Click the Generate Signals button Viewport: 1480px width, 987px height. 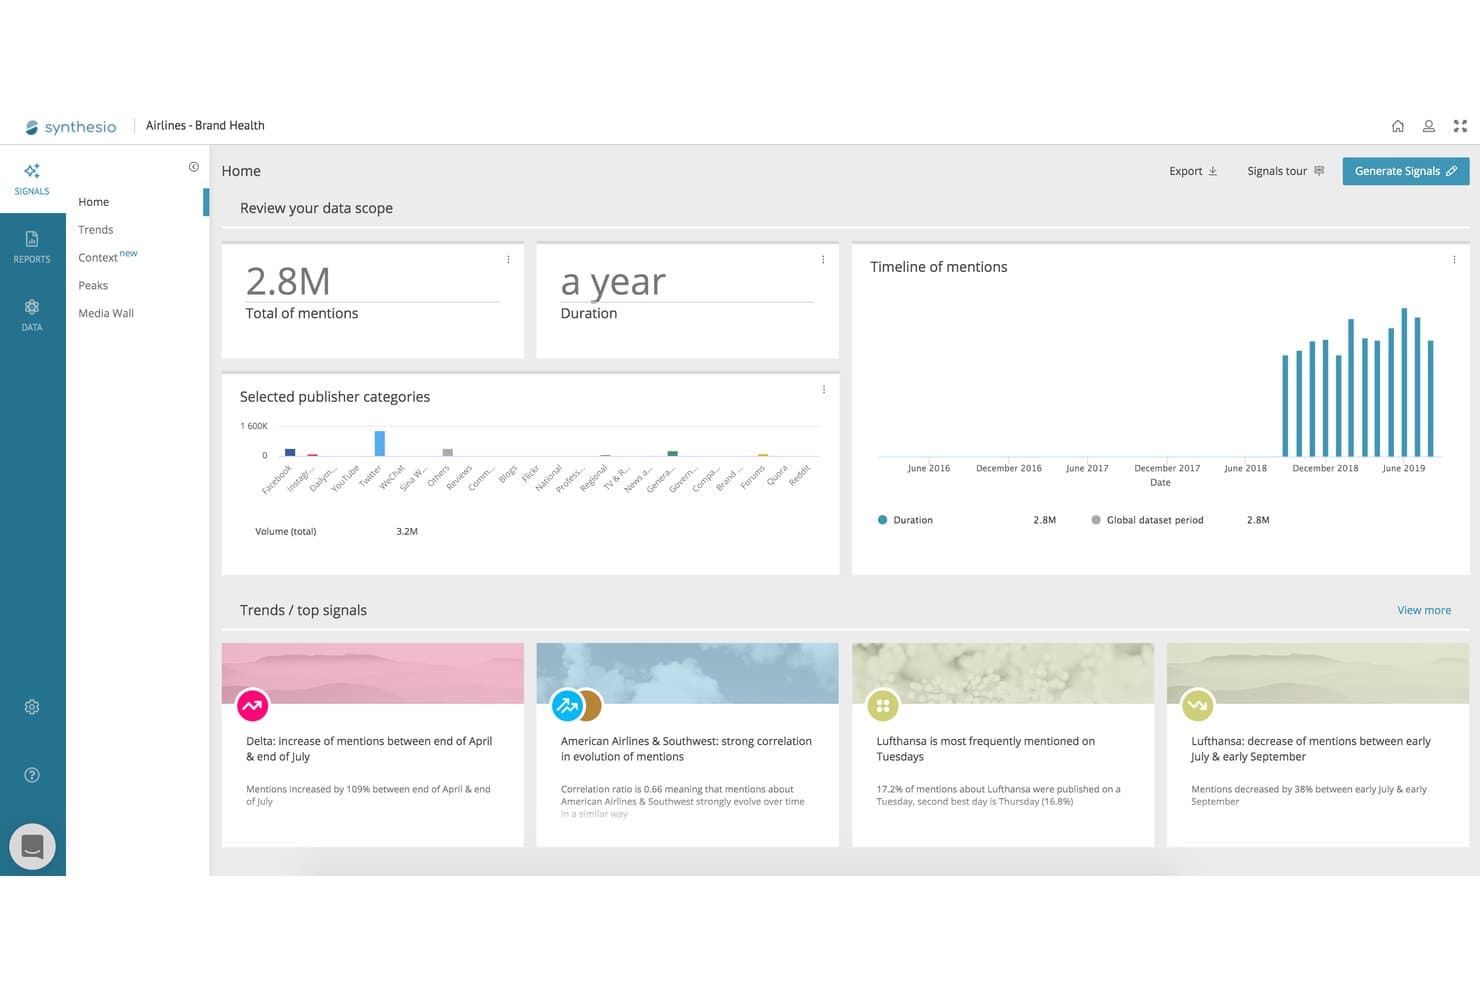[1405, 171]
